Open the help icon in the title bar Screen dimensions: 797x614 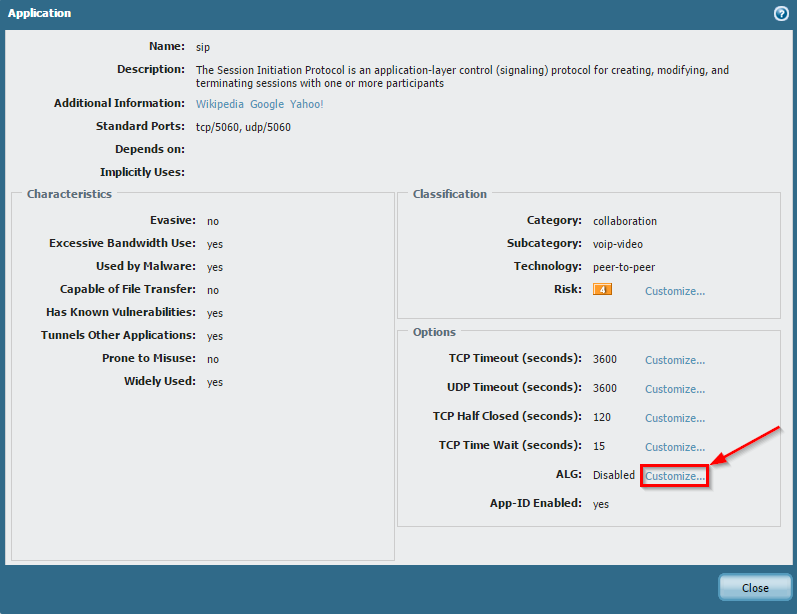781,14
